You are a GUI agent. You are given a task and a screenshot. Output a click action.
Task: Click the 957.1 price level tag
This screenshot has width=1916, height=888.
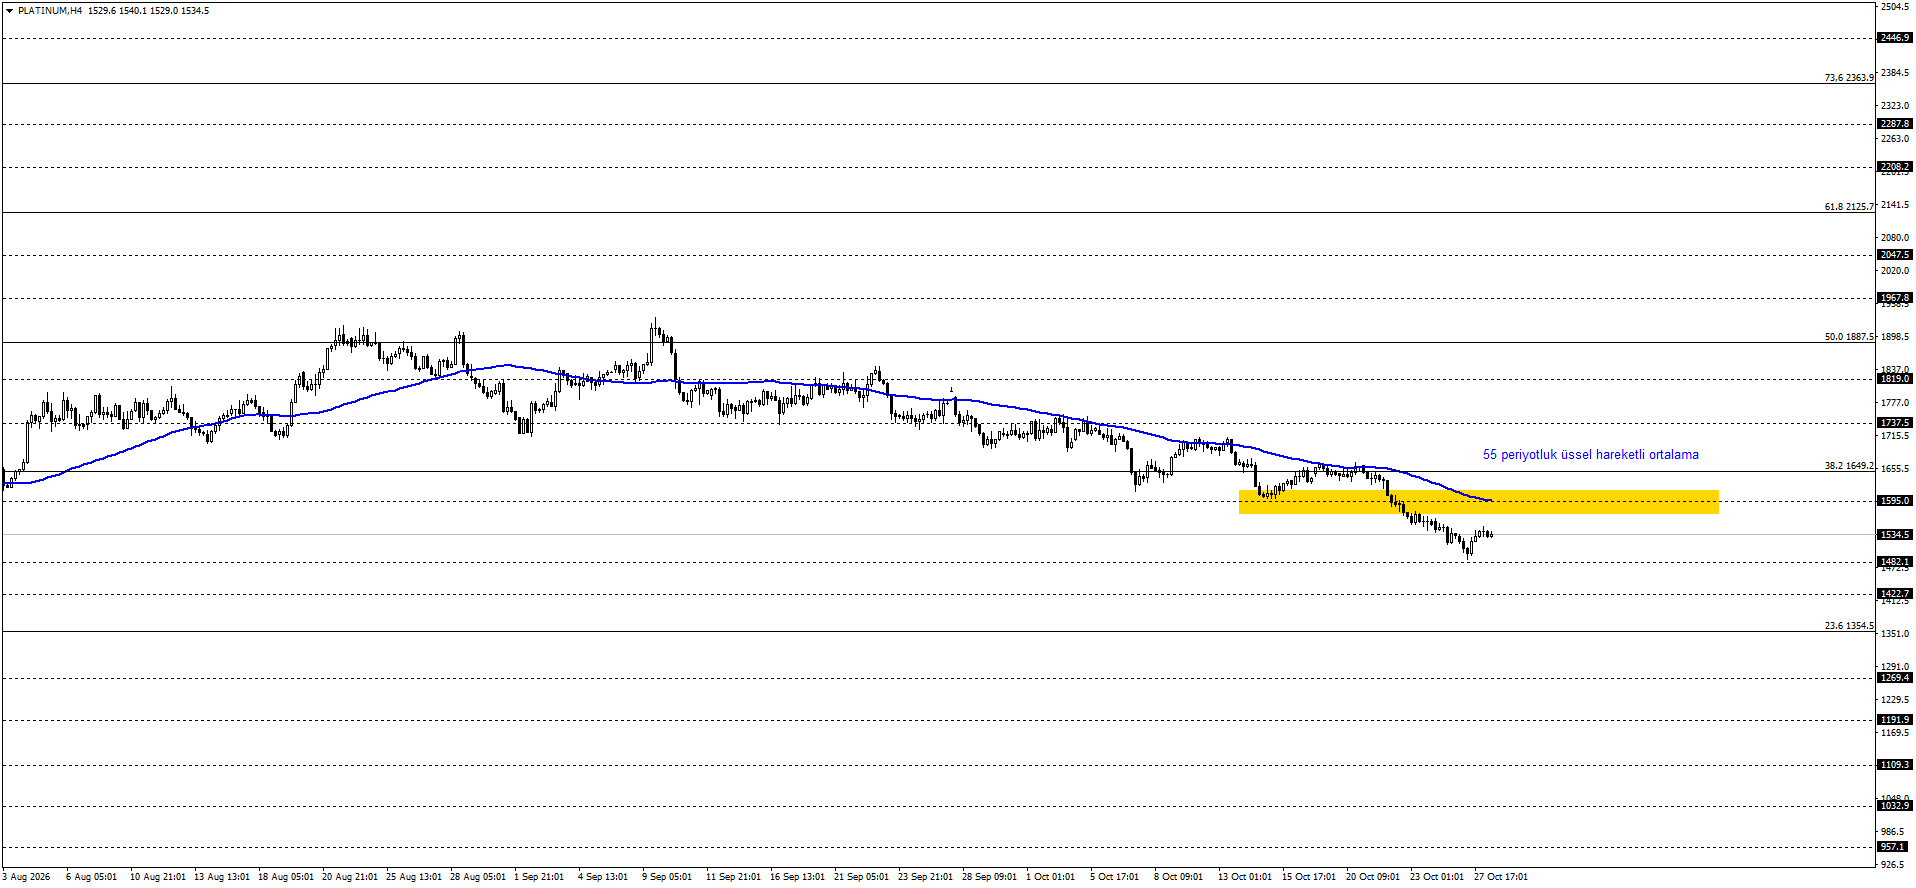point(1895,847)
